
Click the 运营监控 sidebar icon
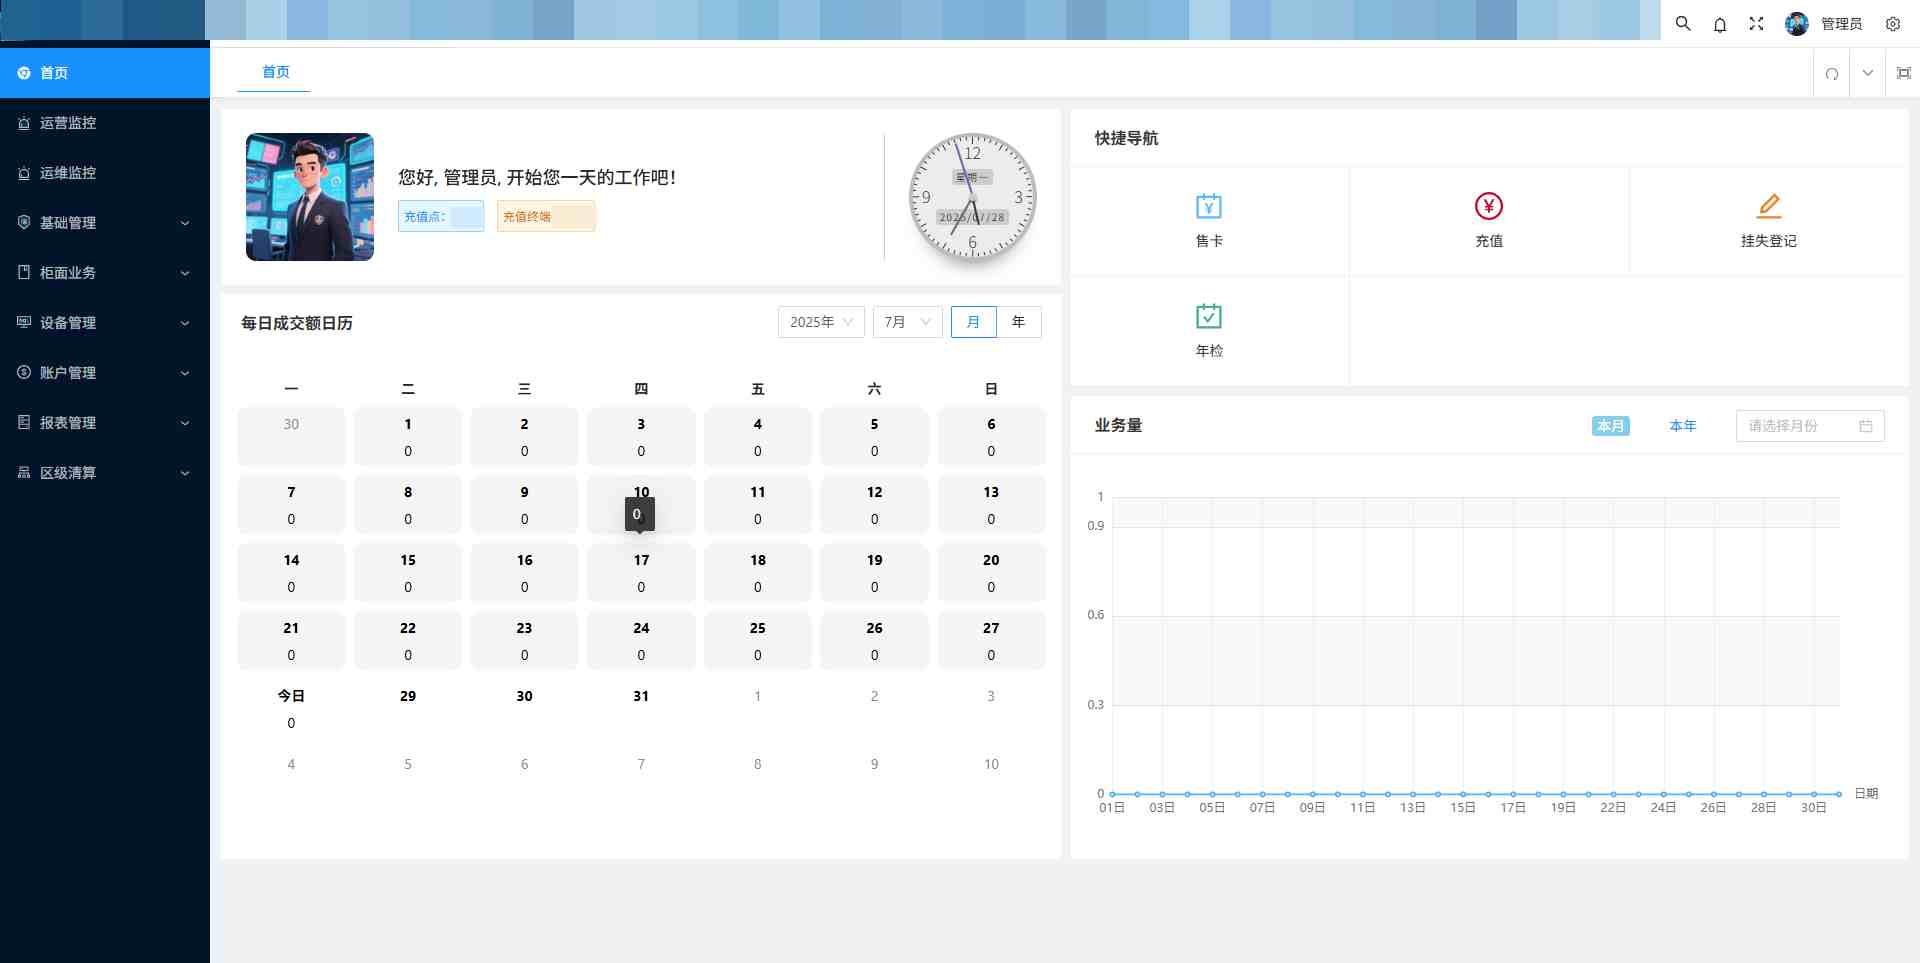pyautogui.click(x=24, y=123)
